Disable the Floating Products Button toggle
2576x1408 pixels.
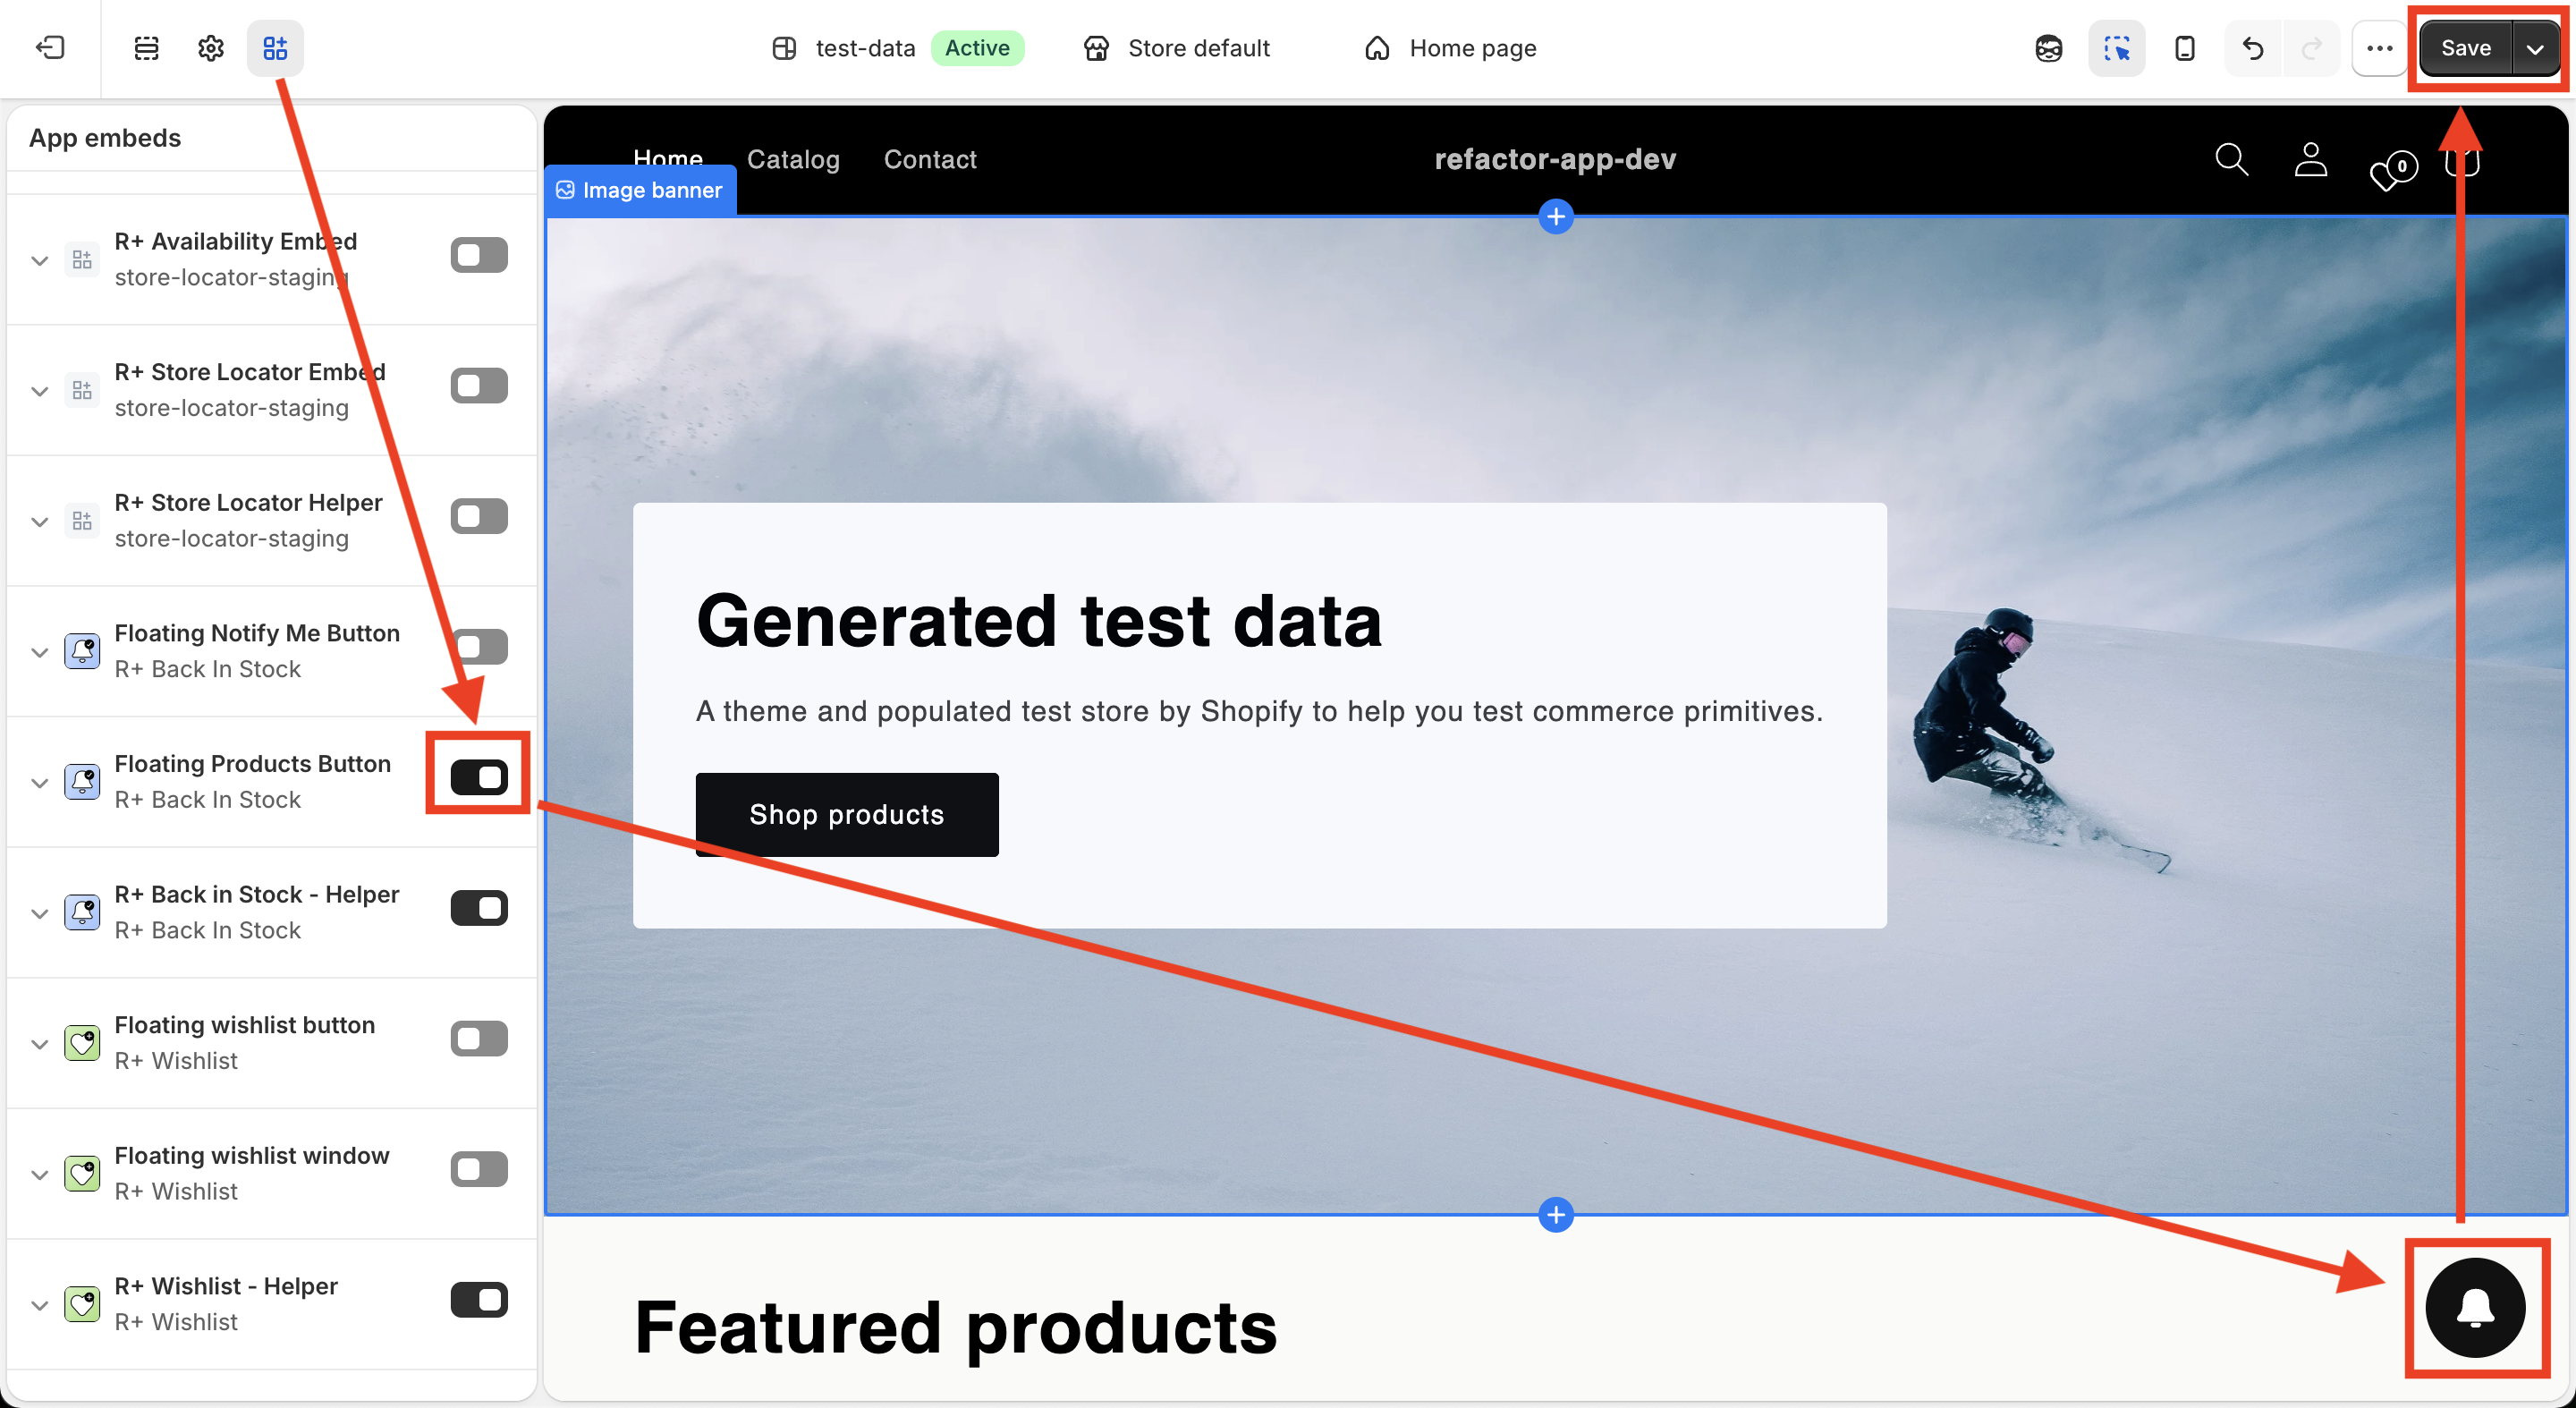tap(479, 777)
